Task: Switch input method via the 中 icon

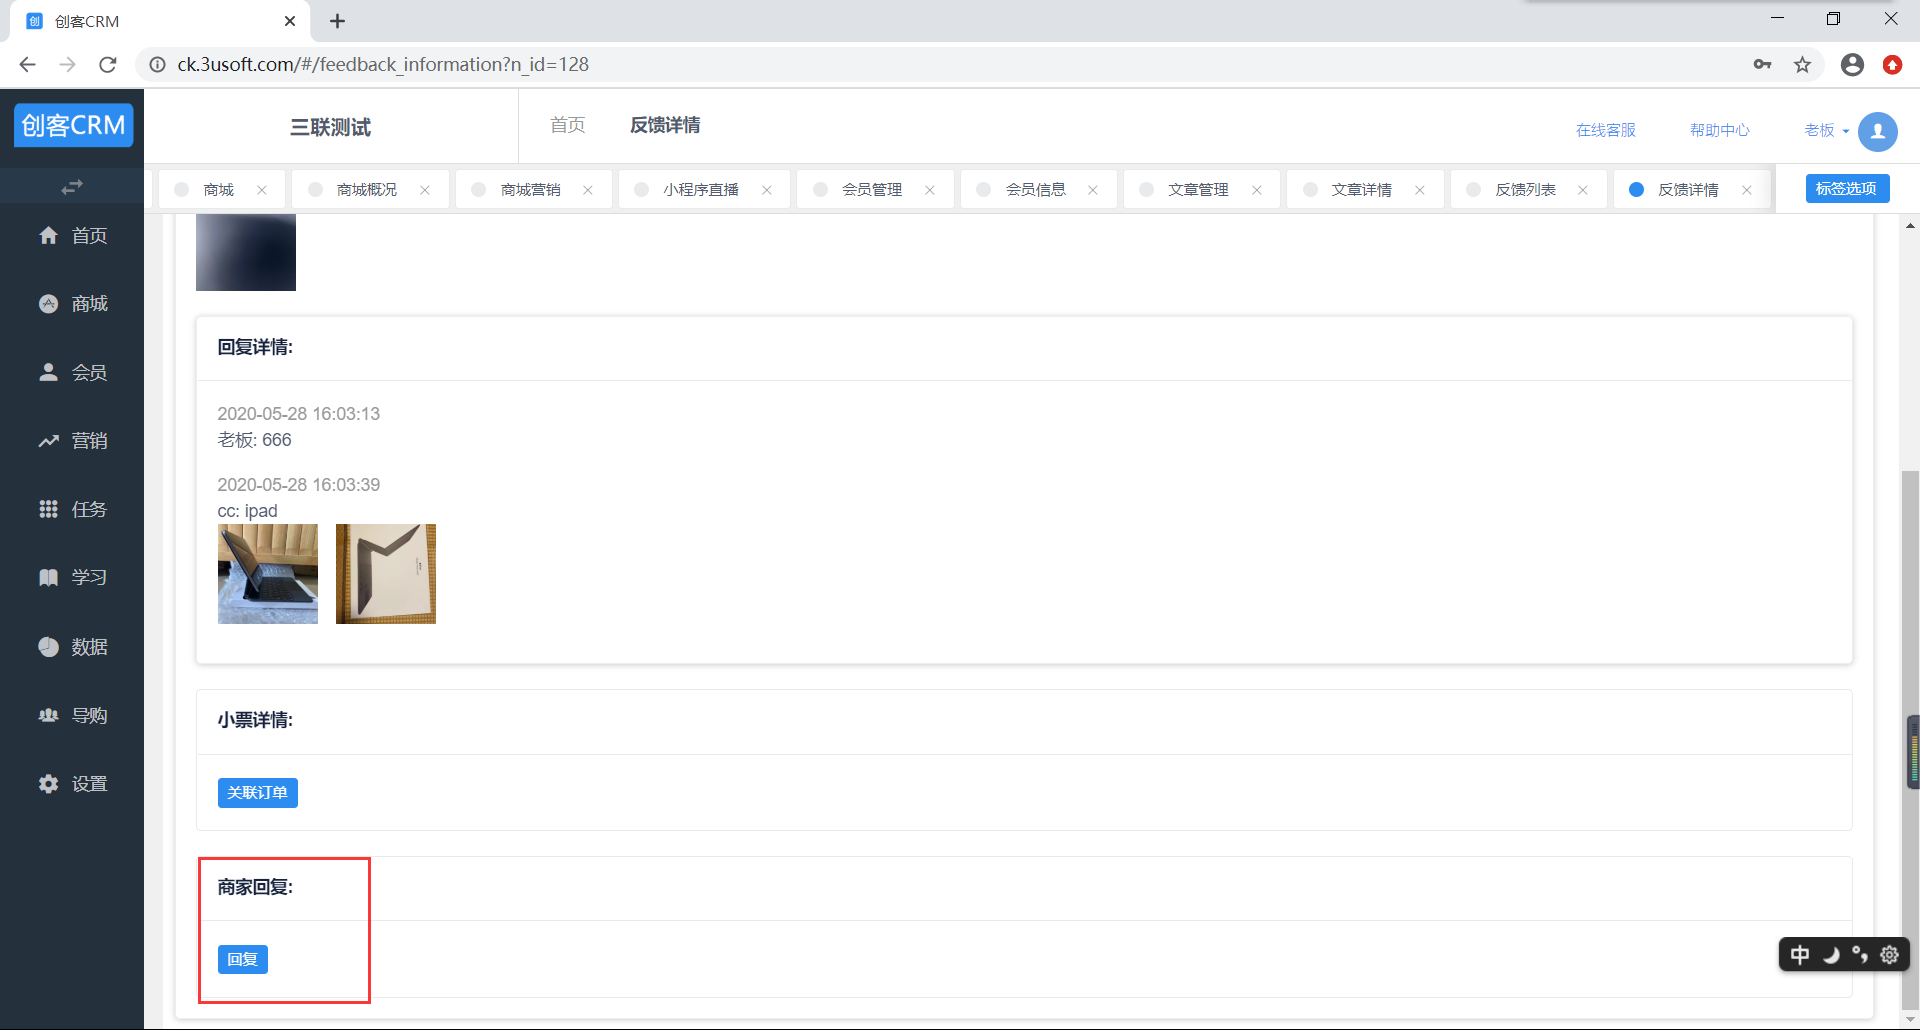Action: click(x=1800, y=954)
